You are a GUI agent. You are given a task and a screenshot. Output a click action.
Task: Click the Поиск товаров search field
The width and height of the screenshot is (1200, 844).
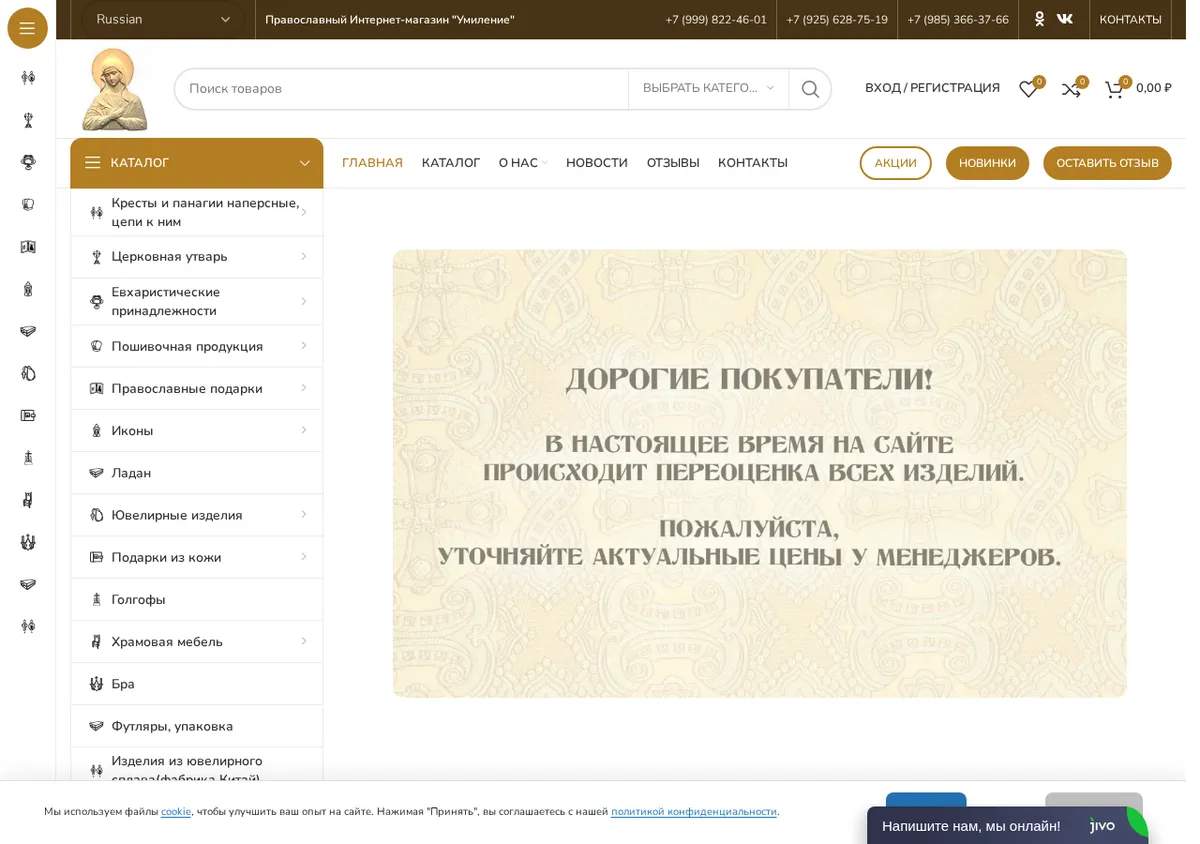point(402,89)
